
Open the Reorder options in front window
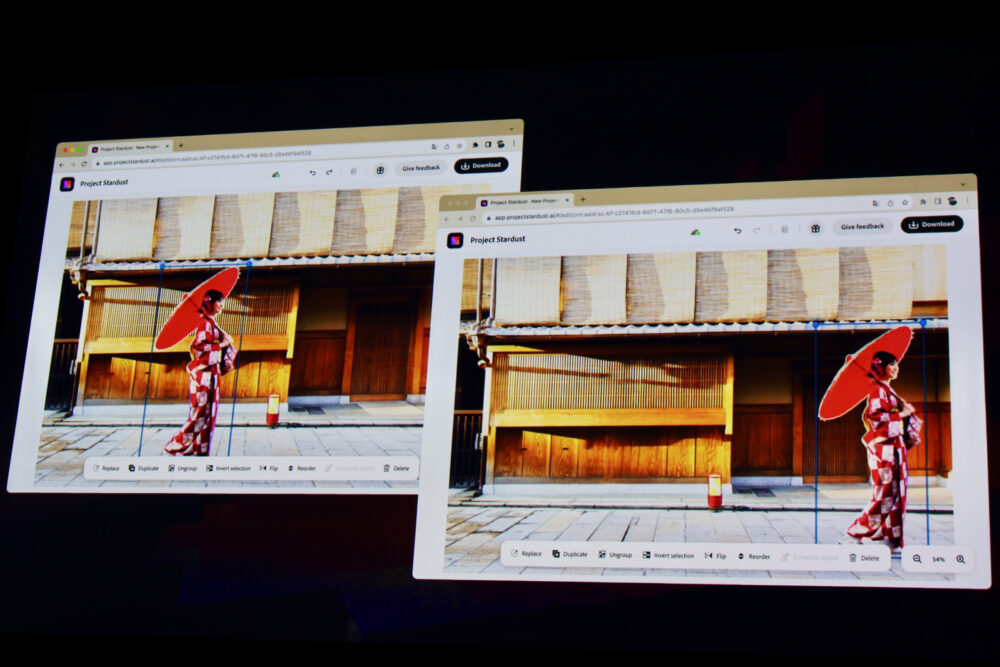point(754,556)
